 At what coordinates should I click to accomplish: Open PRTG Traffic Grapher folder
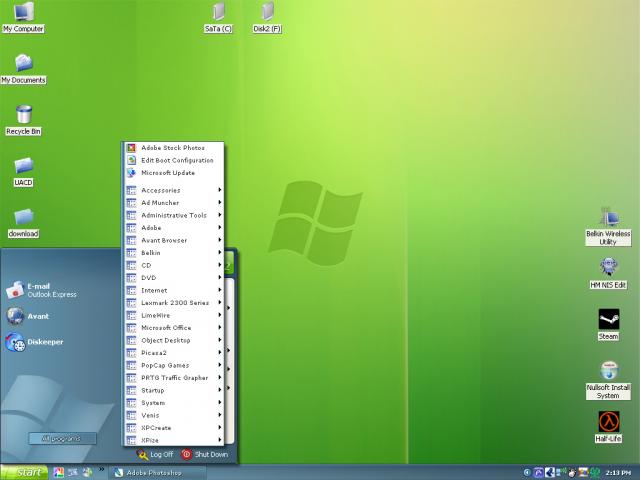pyautogui.click(x=173, y=378)
